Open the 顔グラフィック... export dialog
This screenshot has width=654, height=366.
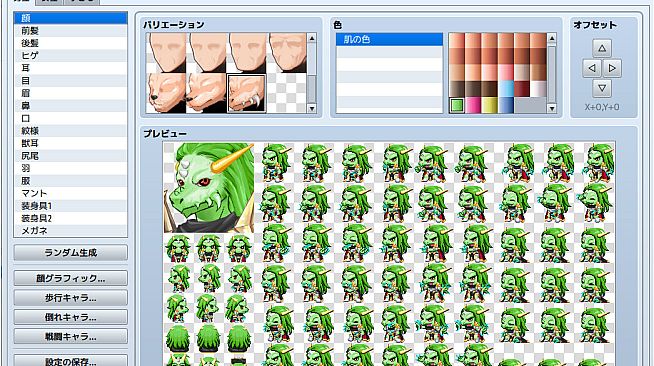click(x=70, y=278)
